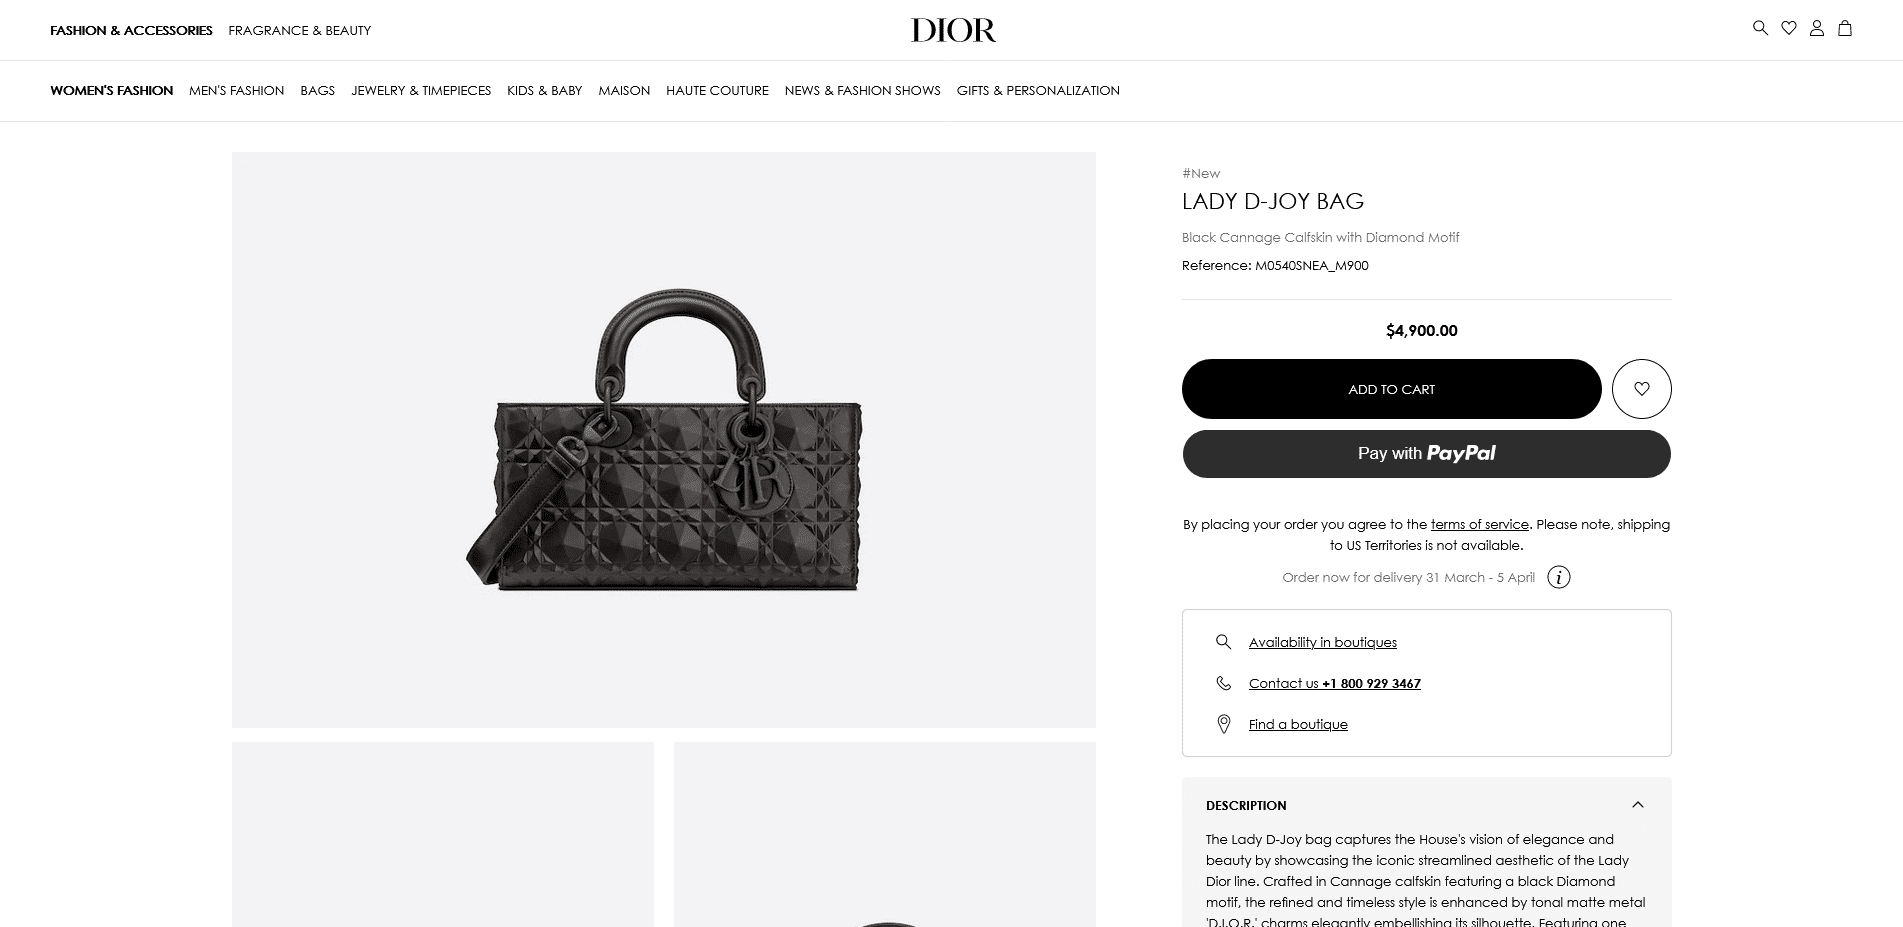Open wishlist heart icon in header
This screenshot has width=1903, height=927.
pyautogui.click(x=1788, y=28)
